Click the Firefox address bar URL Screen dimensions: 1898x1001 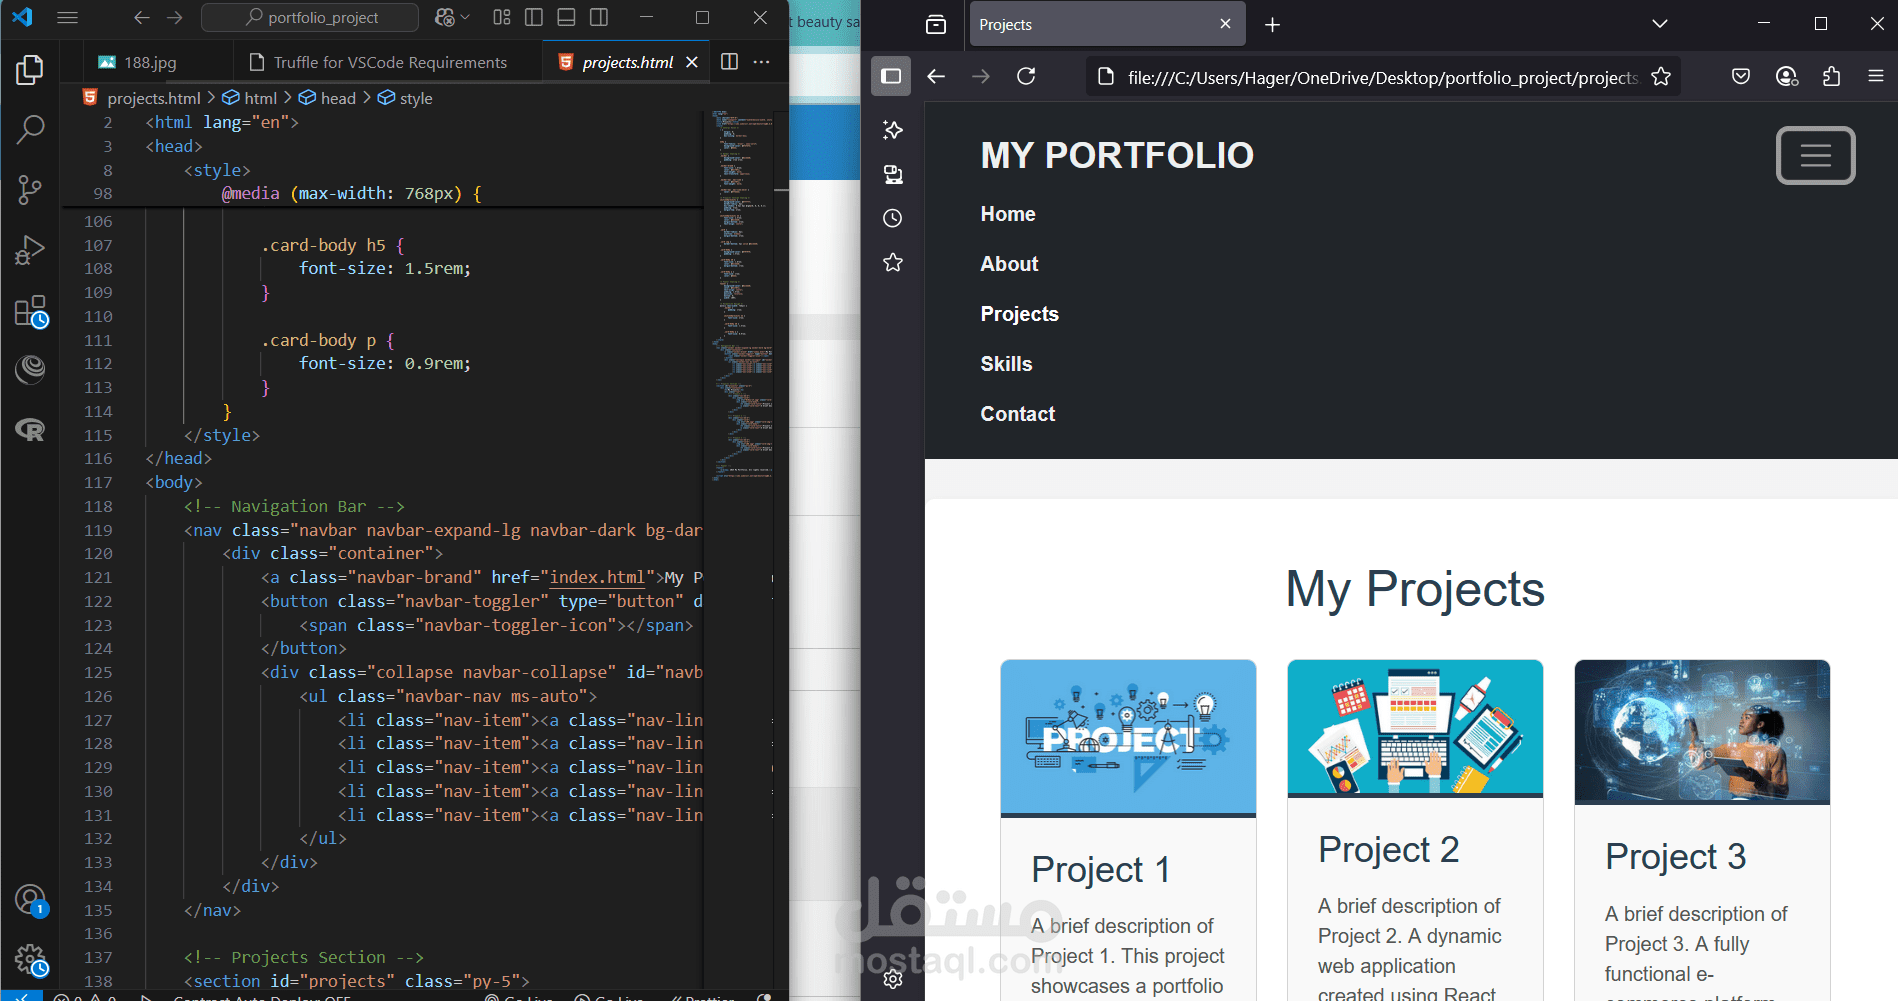click(x=1382, y=77)
